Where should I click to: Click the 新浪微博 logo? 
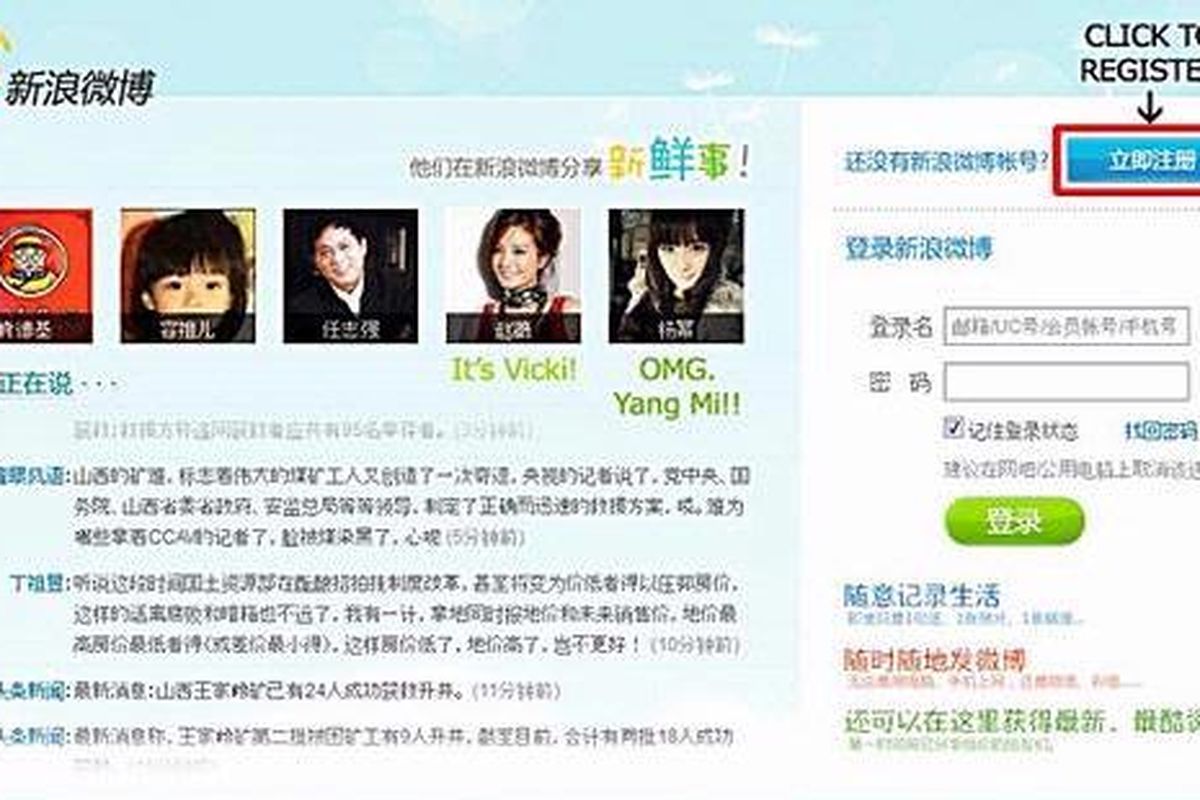(78, 87)
